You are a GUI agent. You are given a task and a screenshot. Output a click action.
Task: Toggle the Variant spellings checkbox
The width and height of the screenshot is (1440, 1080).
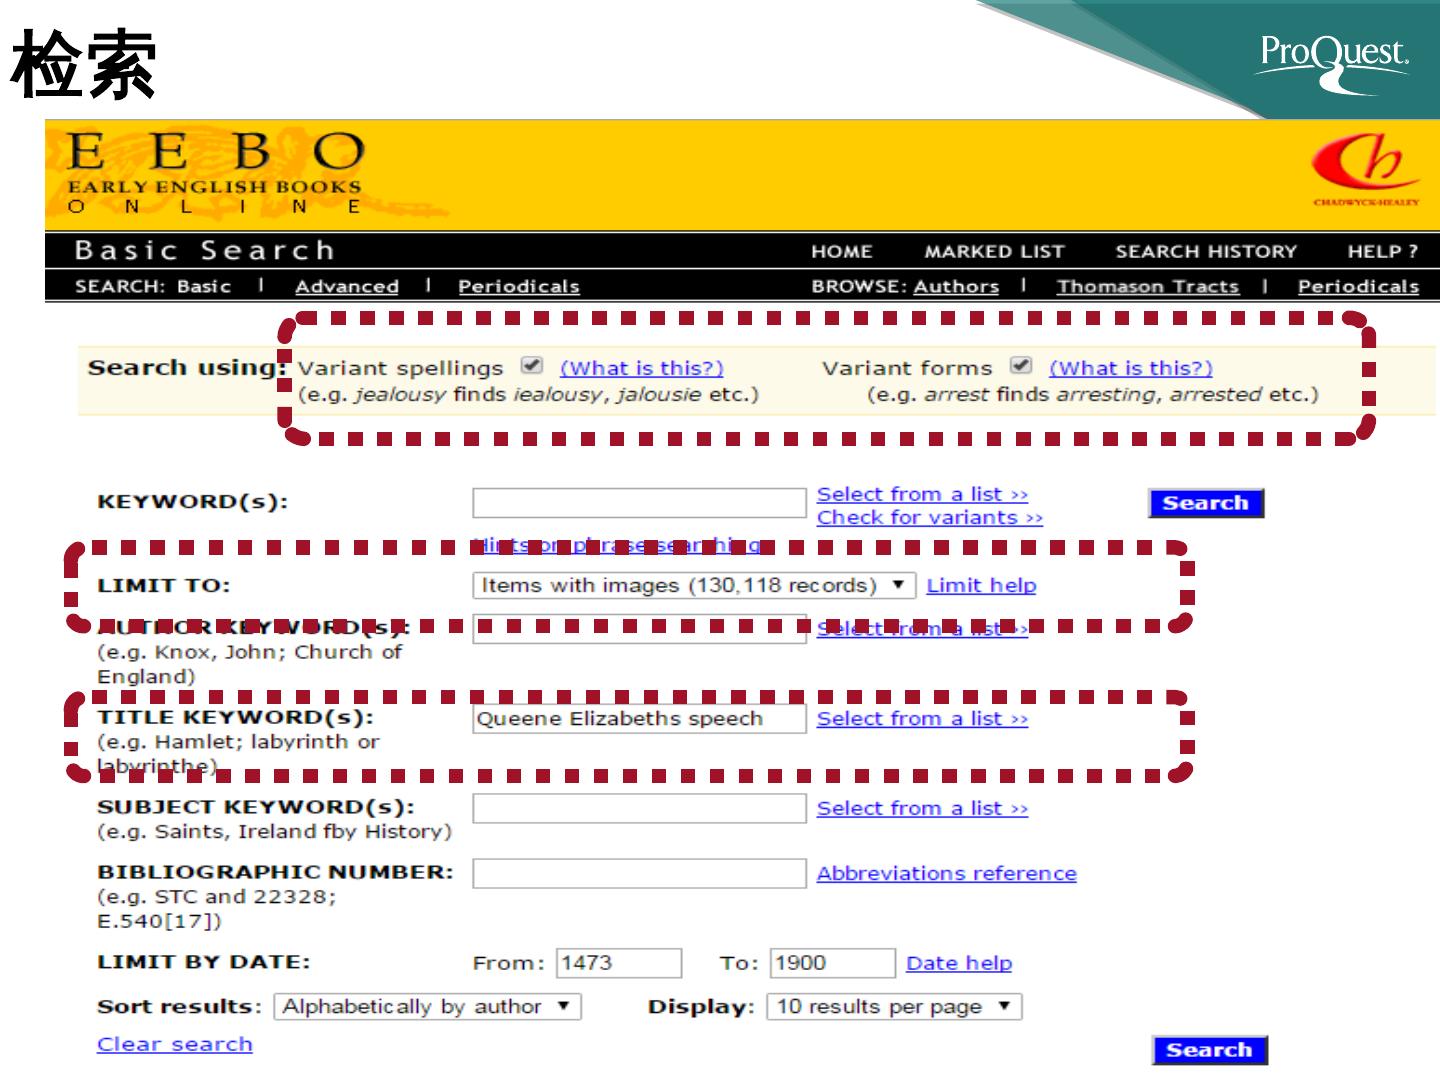click(x=532, y=366)
